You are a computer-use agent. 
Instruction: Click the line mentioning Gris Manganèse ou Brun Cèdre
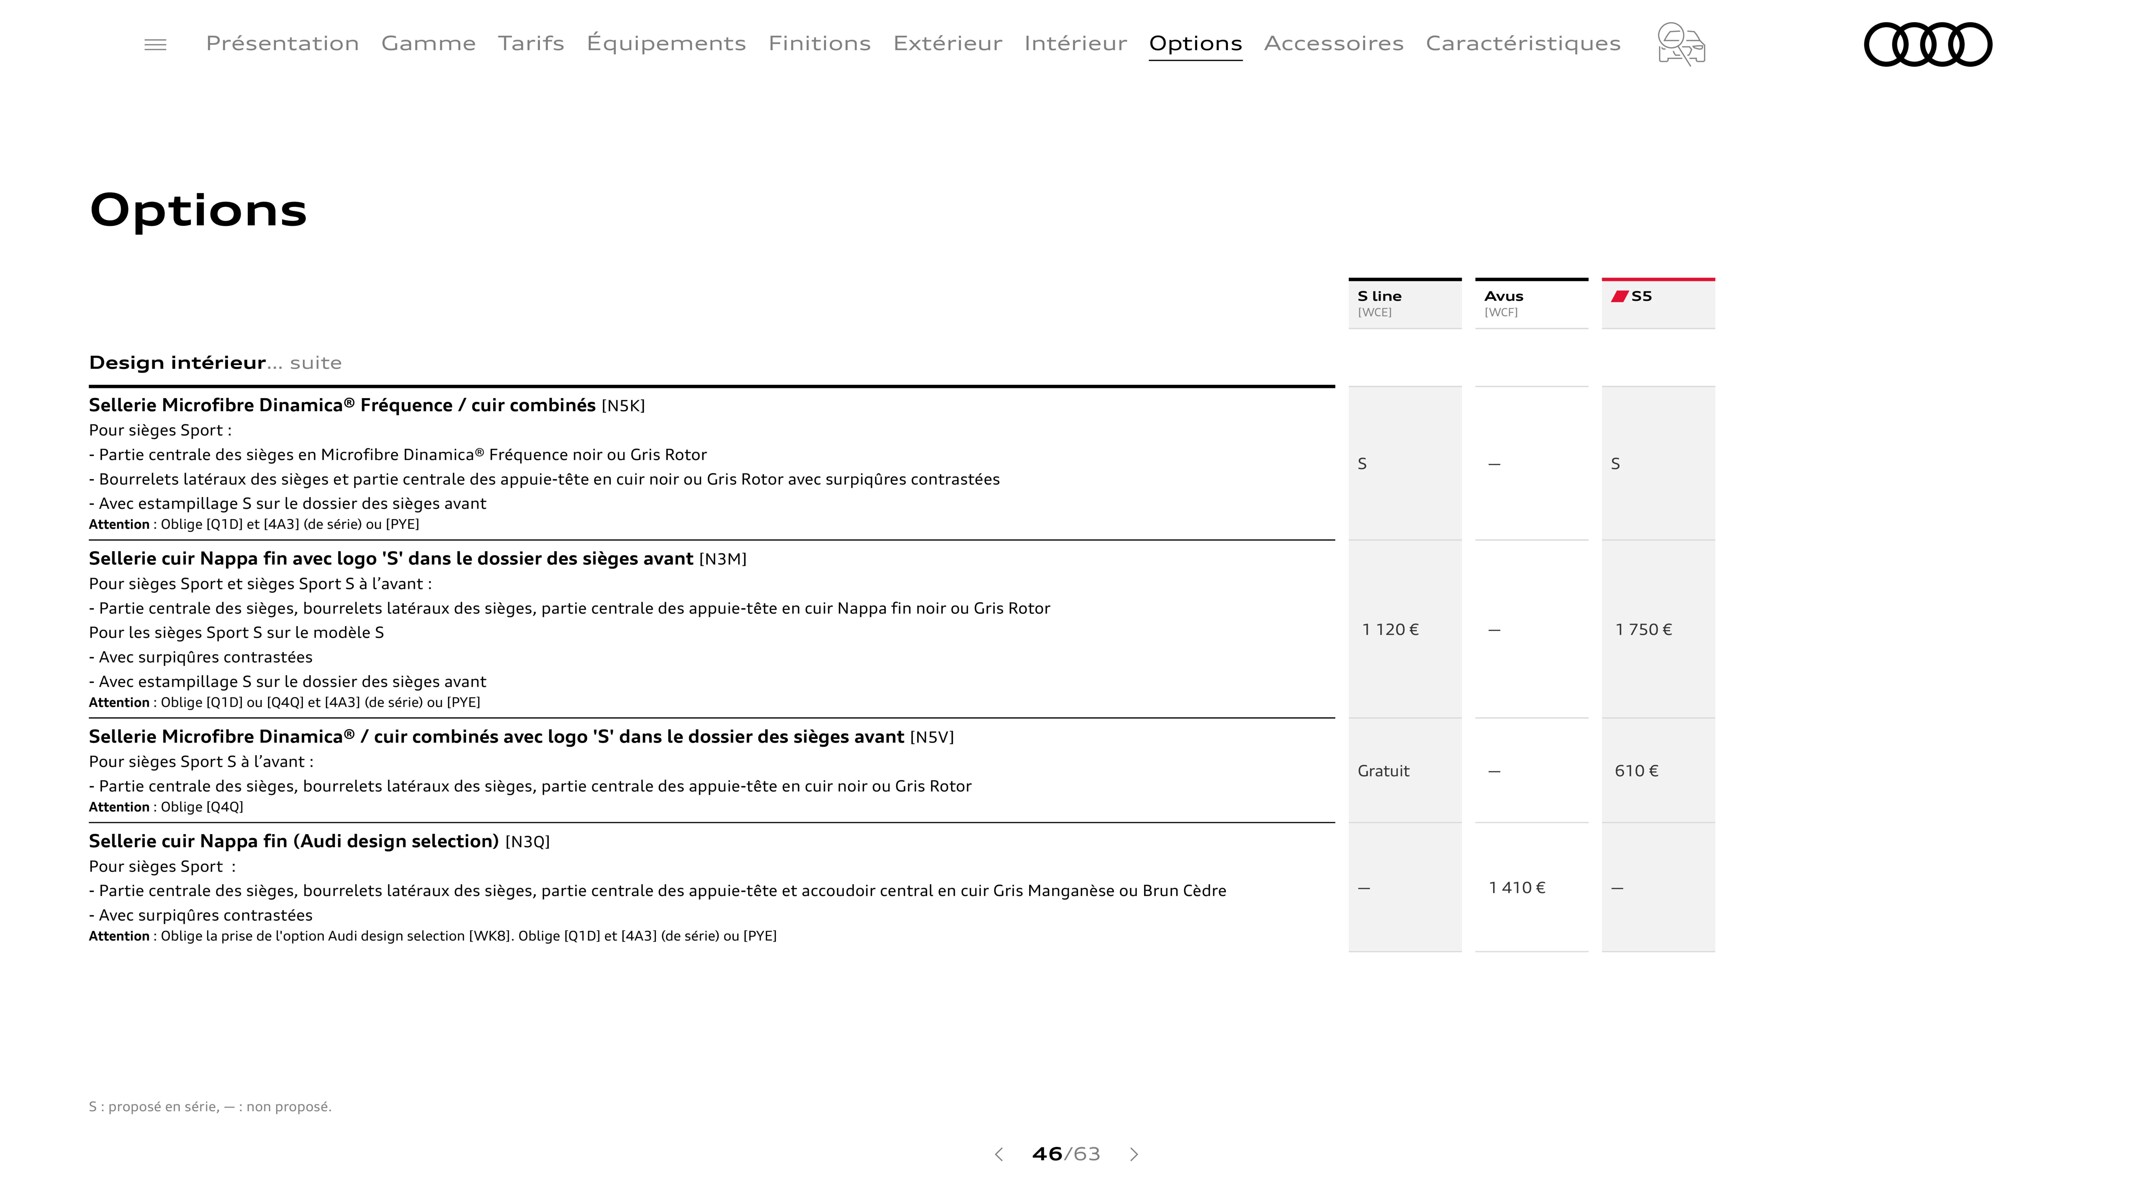point(658,891)
